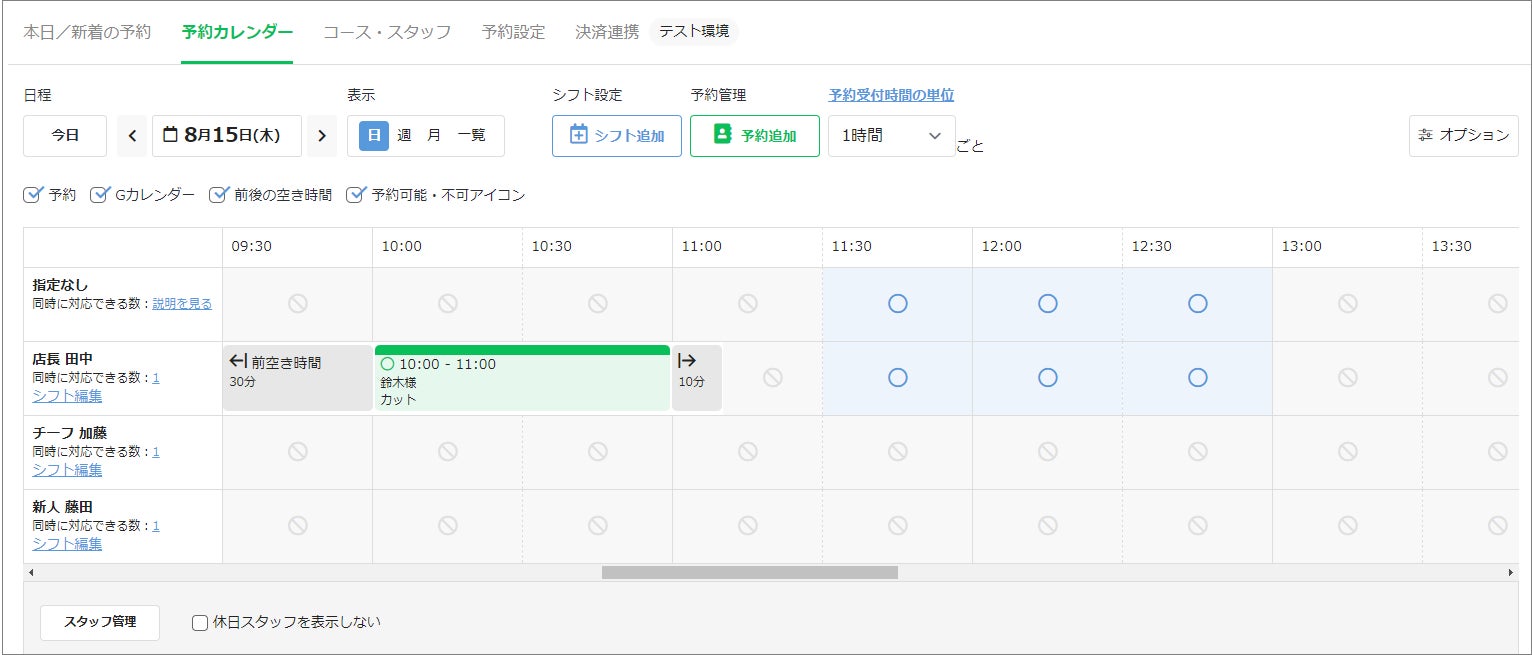This screenshot has height=655, width=1532.
Task: Open シフト編集 for 店長 田中
Action: [67, 396]
